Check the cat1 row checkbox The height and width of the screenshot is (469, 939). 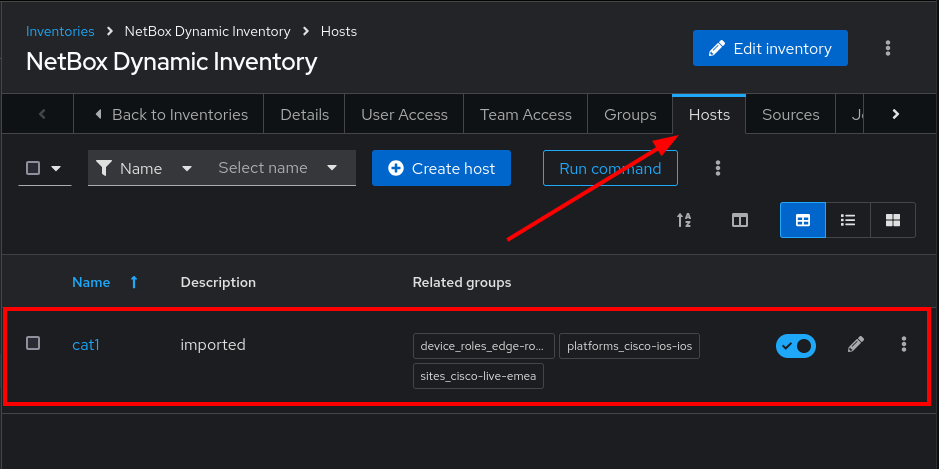pos(33,343)
